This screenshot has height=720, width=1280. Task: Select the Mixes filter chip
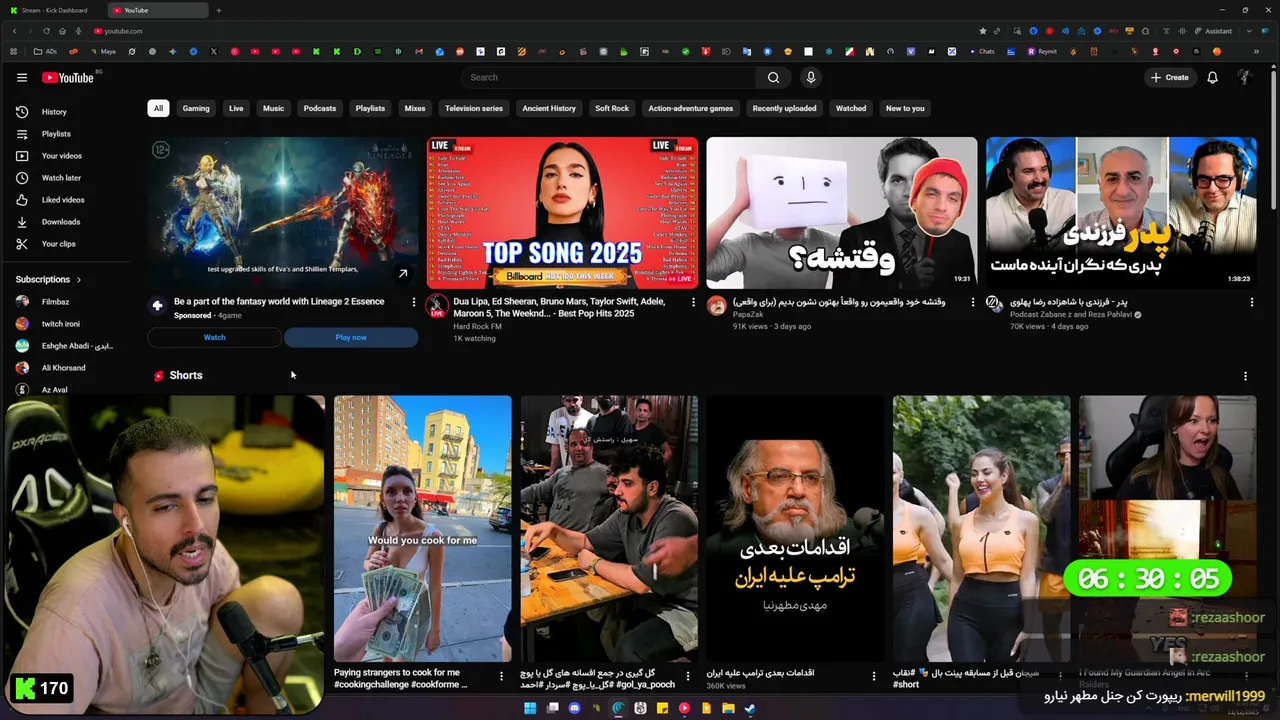(415, 108)
